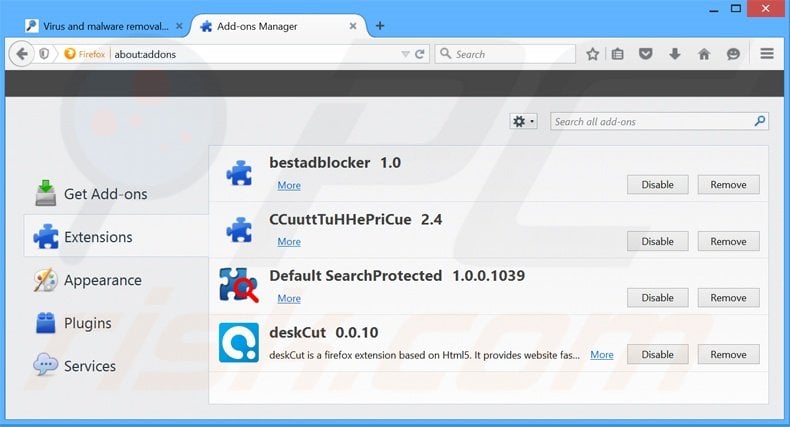Select the CCuuttTuHHePriCue 2.4 title
This screenshot has height=427, width=790.
[356, 220]
